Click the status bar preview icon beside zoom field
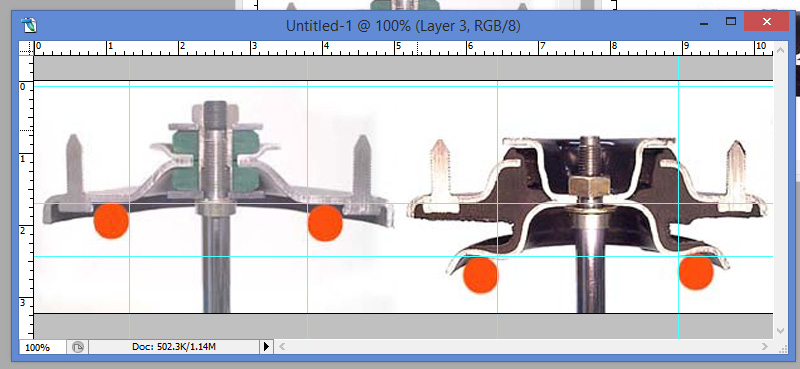The height and width of the screenshot is (369, 800). click(77, 347)
